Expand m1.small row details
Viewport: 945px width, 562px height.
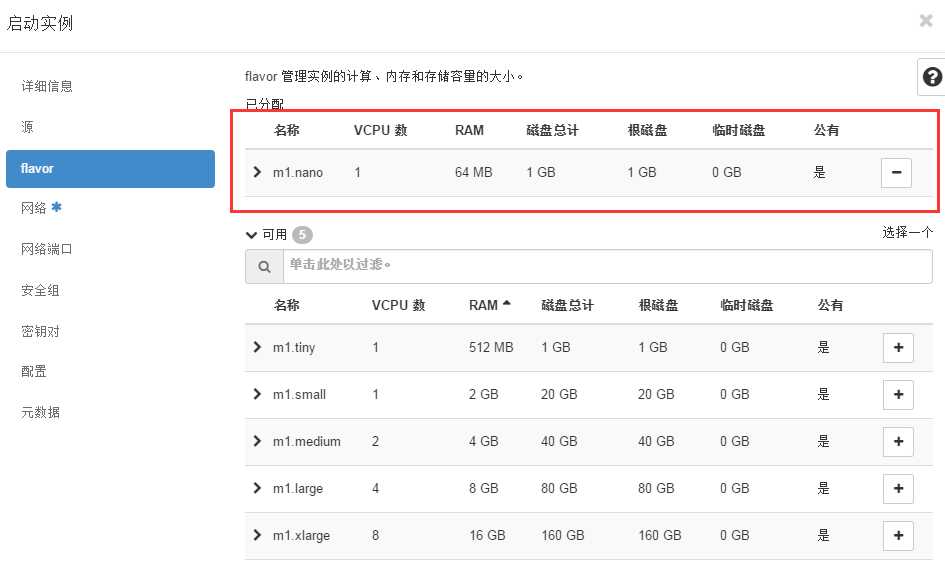coord(257,394)
